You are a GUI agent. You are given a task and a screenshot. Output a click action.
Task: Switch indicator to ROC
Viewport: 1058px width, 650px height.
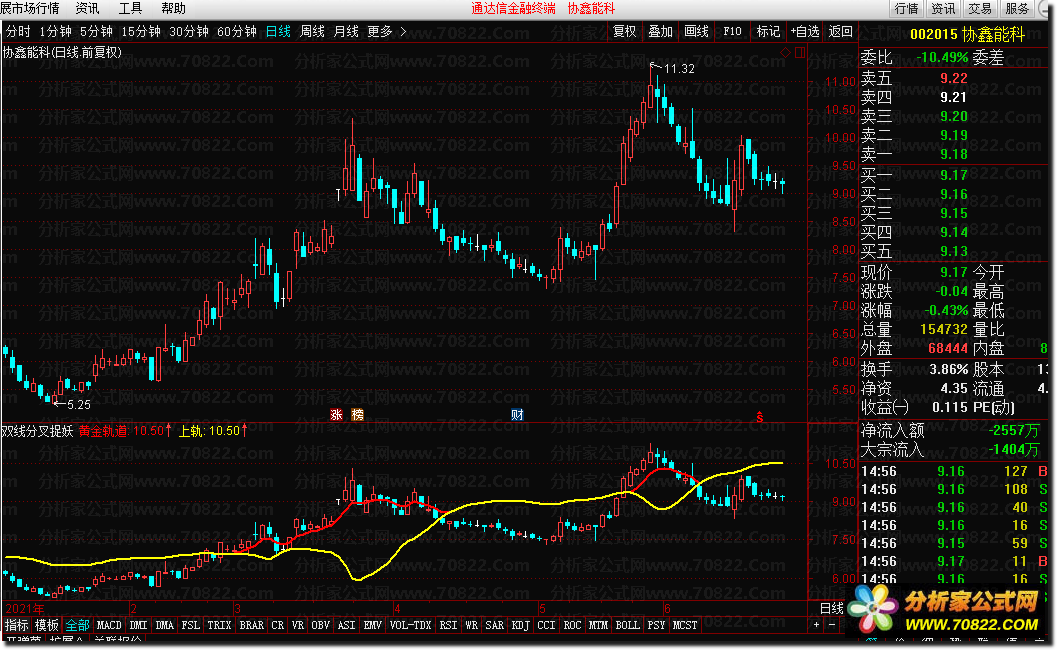pyautogui.click(x=572, y=625)
